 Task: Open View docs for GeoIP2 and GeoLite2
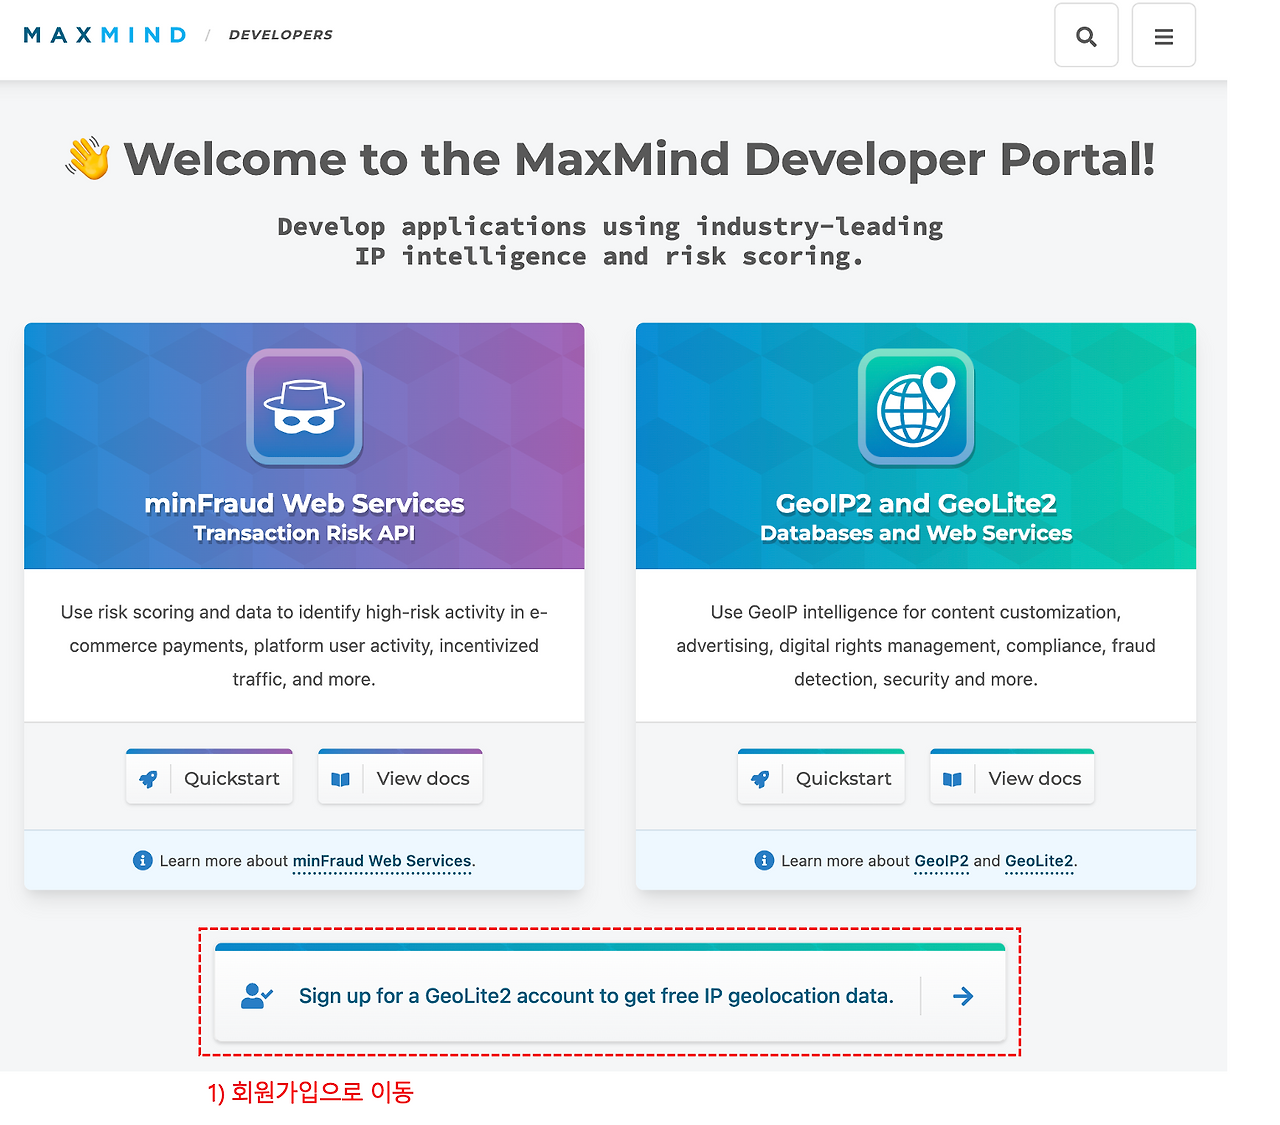click(1012, 777)
